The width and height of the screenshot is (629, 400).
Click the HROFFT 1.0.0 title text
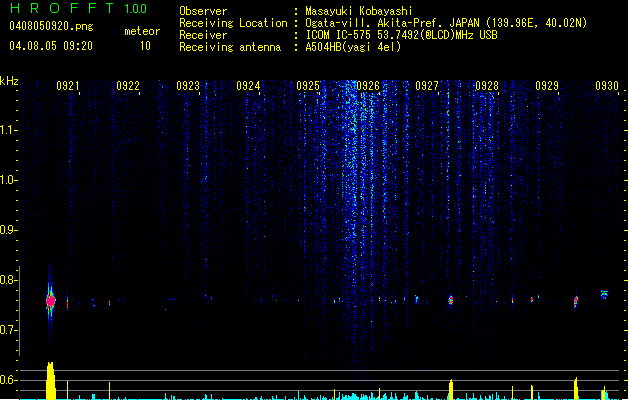click(x=78, y=8)
